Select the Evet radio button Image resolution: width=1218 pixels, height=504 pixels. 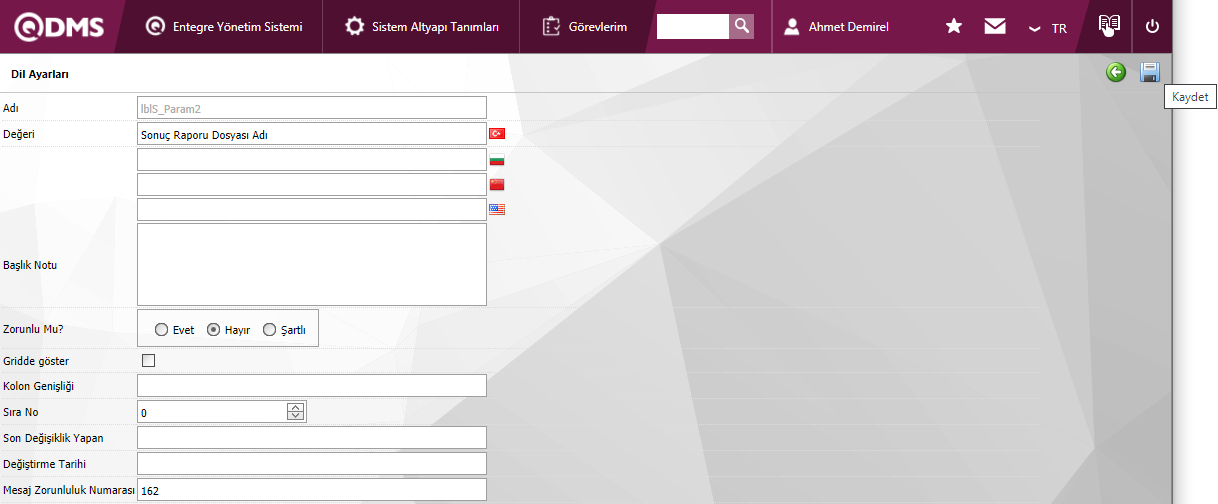[x=161, y=330]
